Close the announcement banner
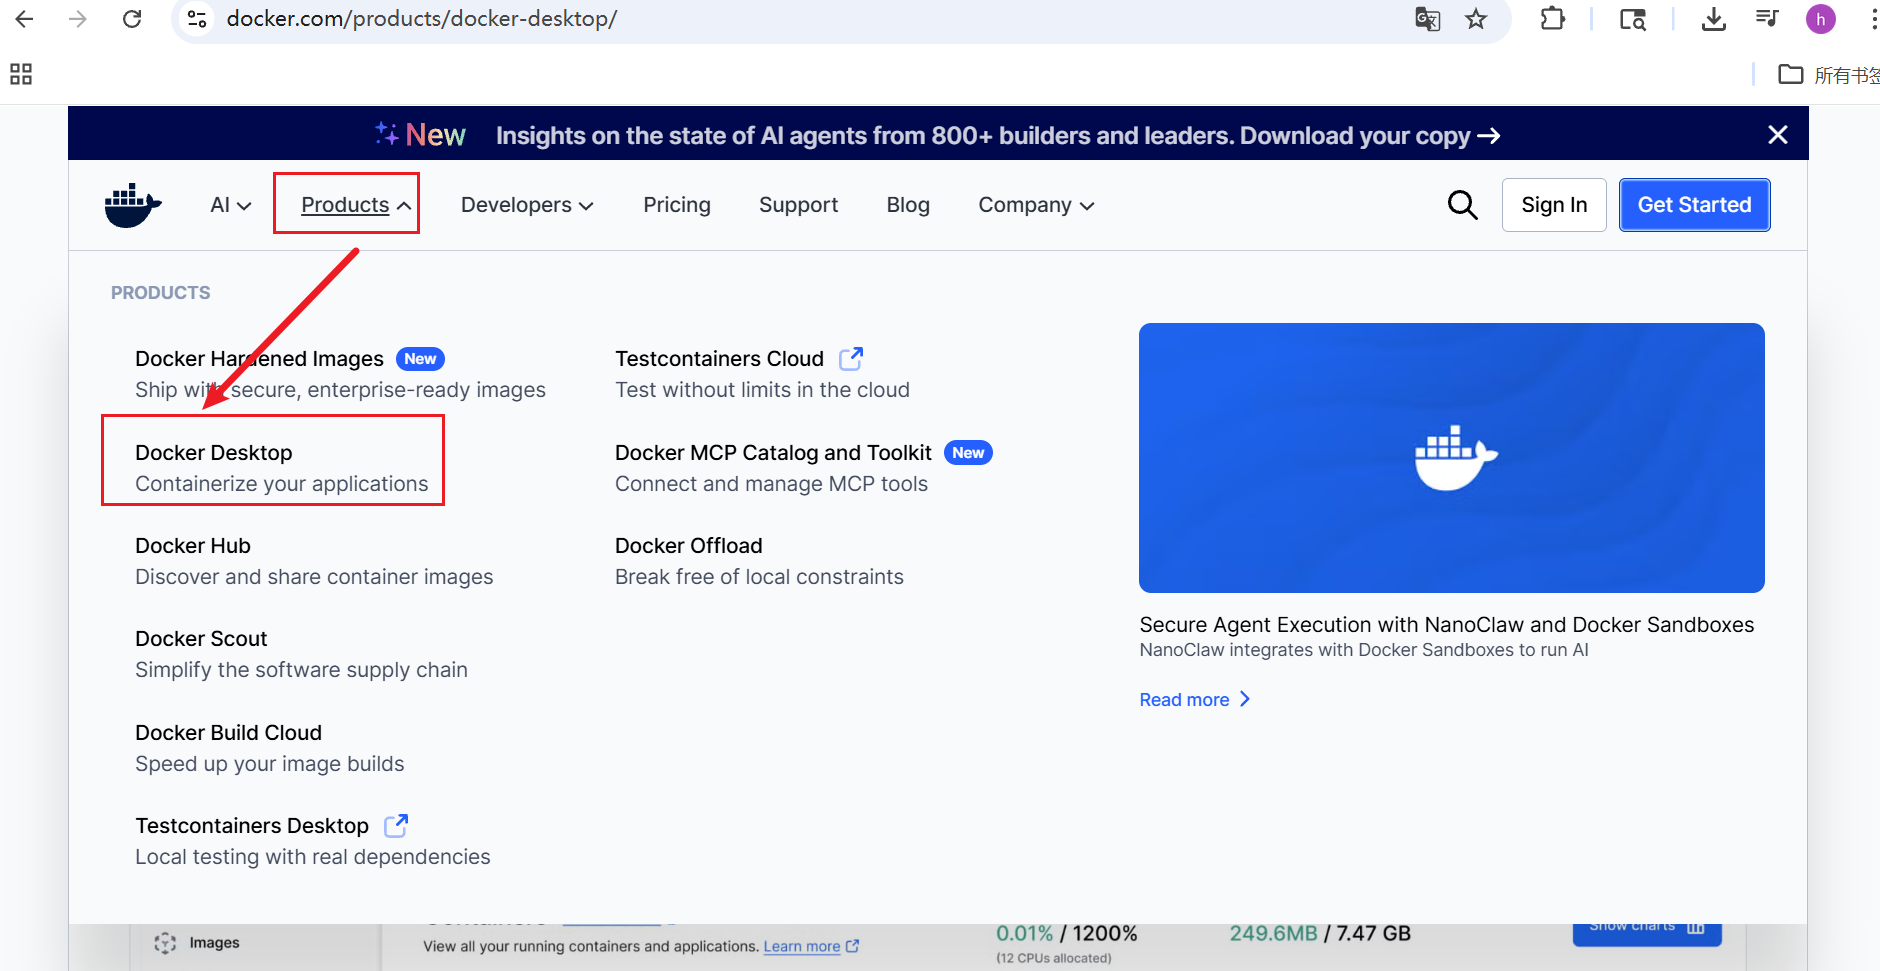 1777,134
